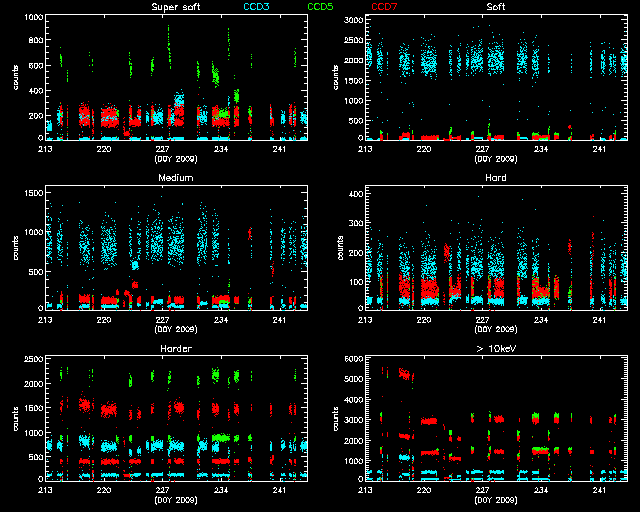Screen dimensions: 640x512
Task: Click the 'Medium' plot title
Action: (x=175, y=178)
